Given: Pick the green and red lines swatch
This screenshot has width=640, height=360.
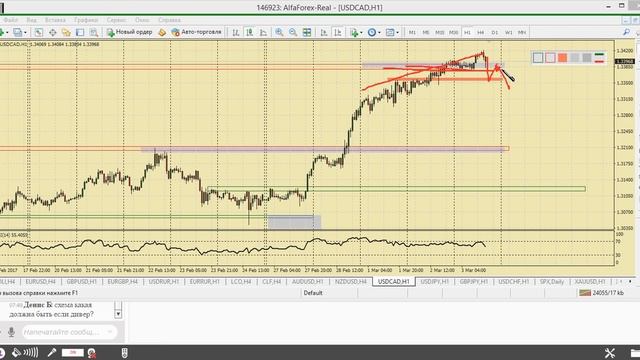Looking at the screenshot, I should coord(599,58).
